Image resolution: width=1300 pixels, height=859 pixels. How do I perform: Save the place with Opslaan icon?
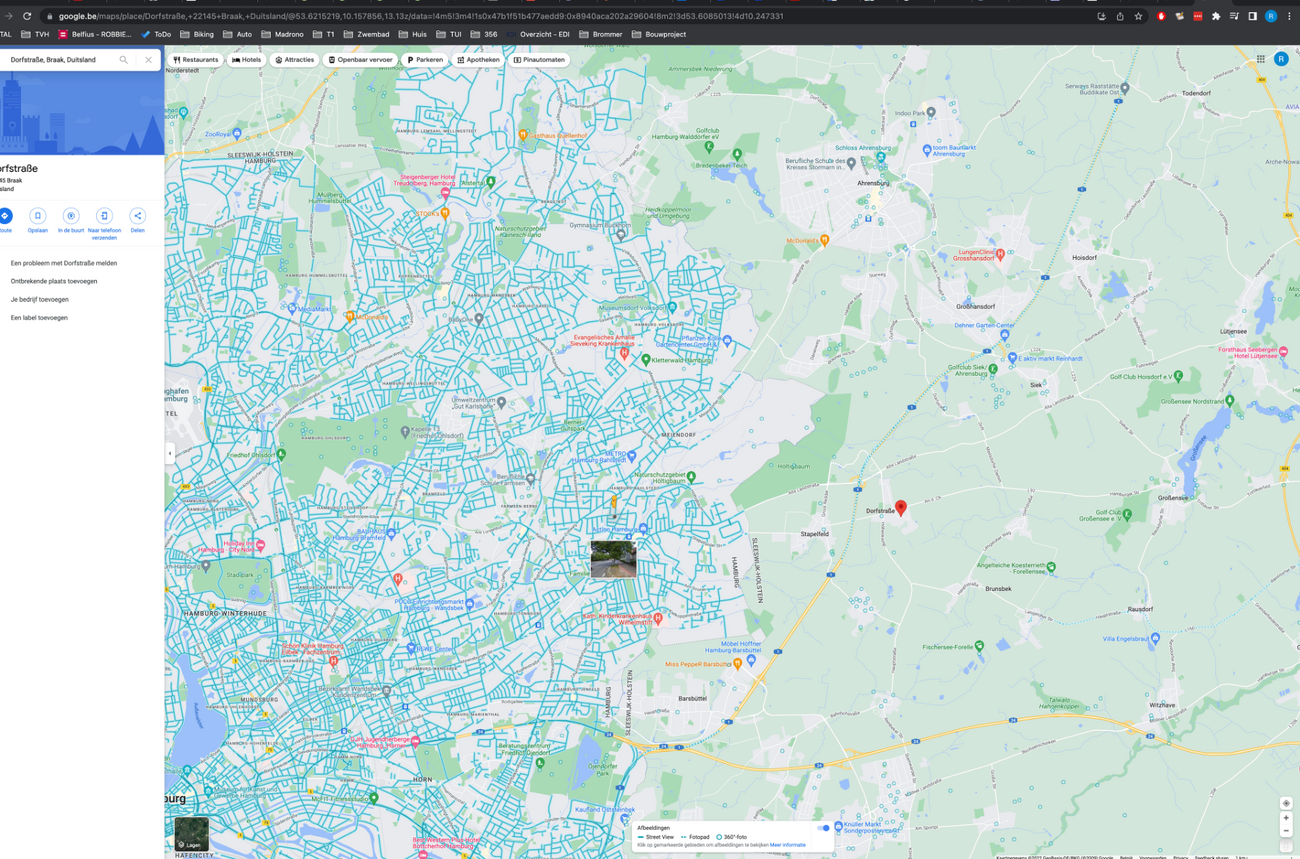point(38,216)
